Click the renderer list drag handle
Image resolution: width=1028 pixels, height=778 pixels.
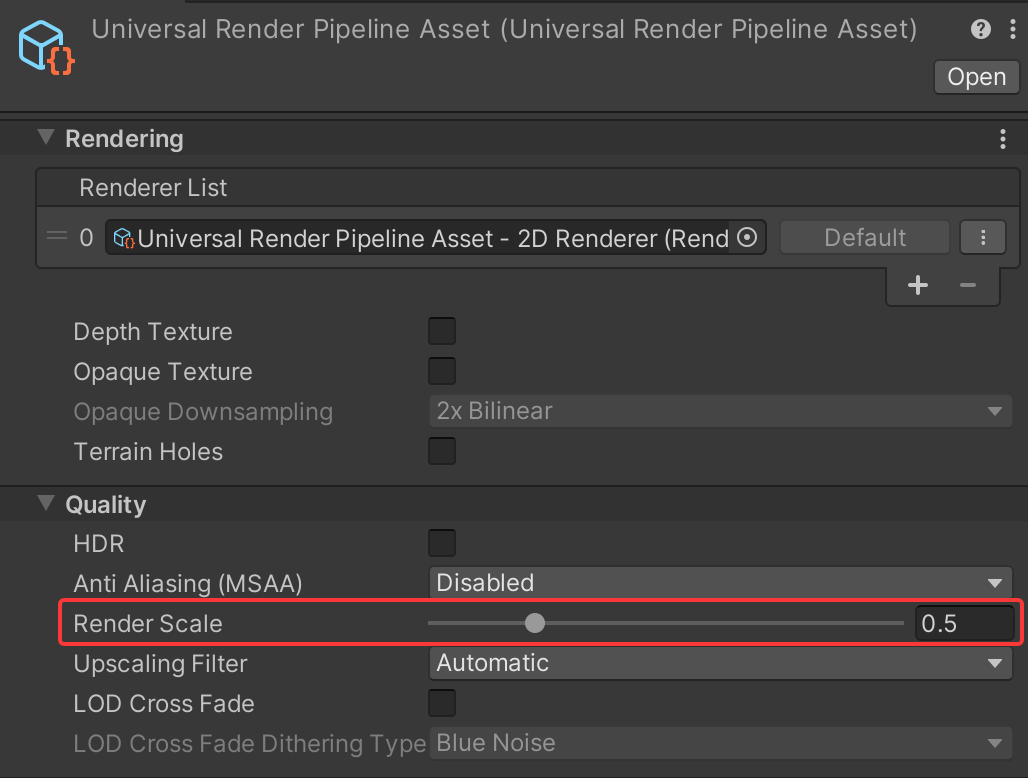(57, 237)
